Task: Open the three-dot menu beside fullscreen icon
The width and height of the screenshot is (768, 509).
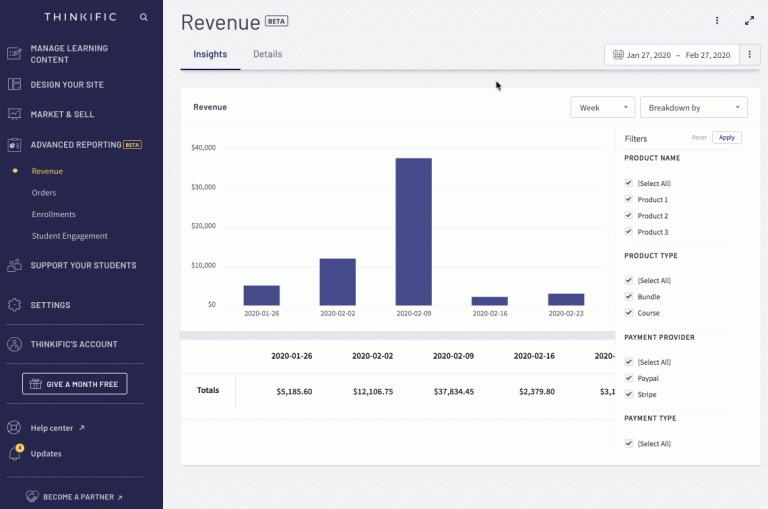Action: point(717,20)
